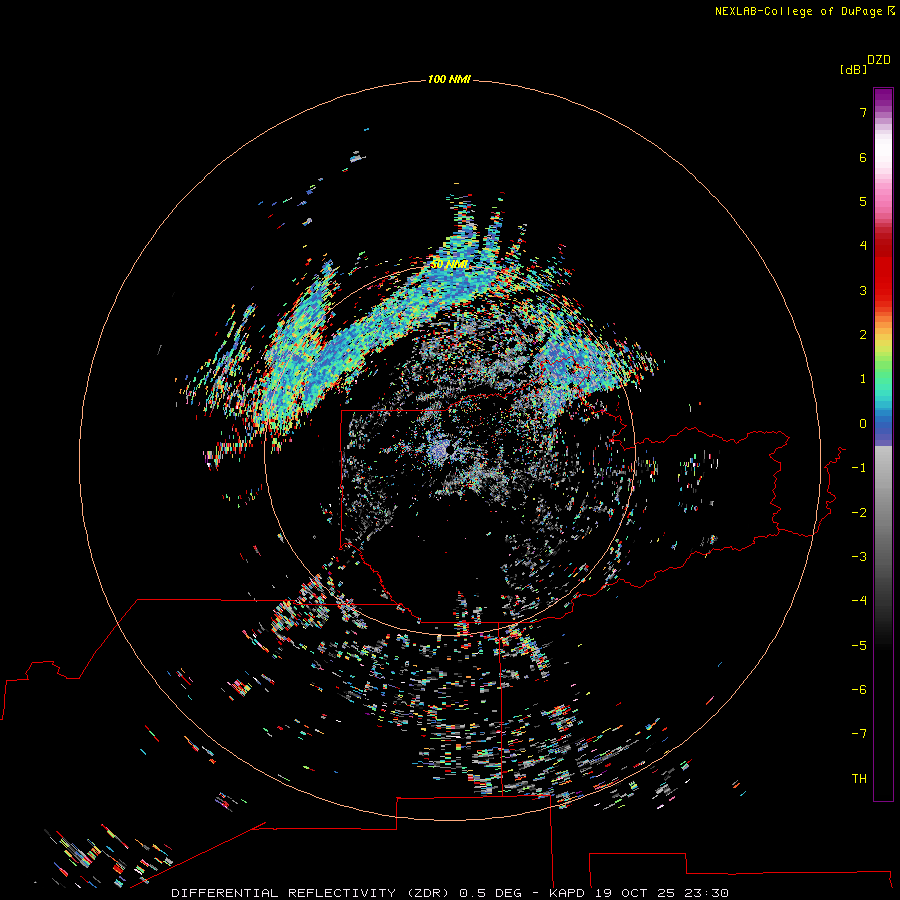This screenshot has width=900, height=900.
Task: Click the legend value 5
Action: (x=863, y=201)
